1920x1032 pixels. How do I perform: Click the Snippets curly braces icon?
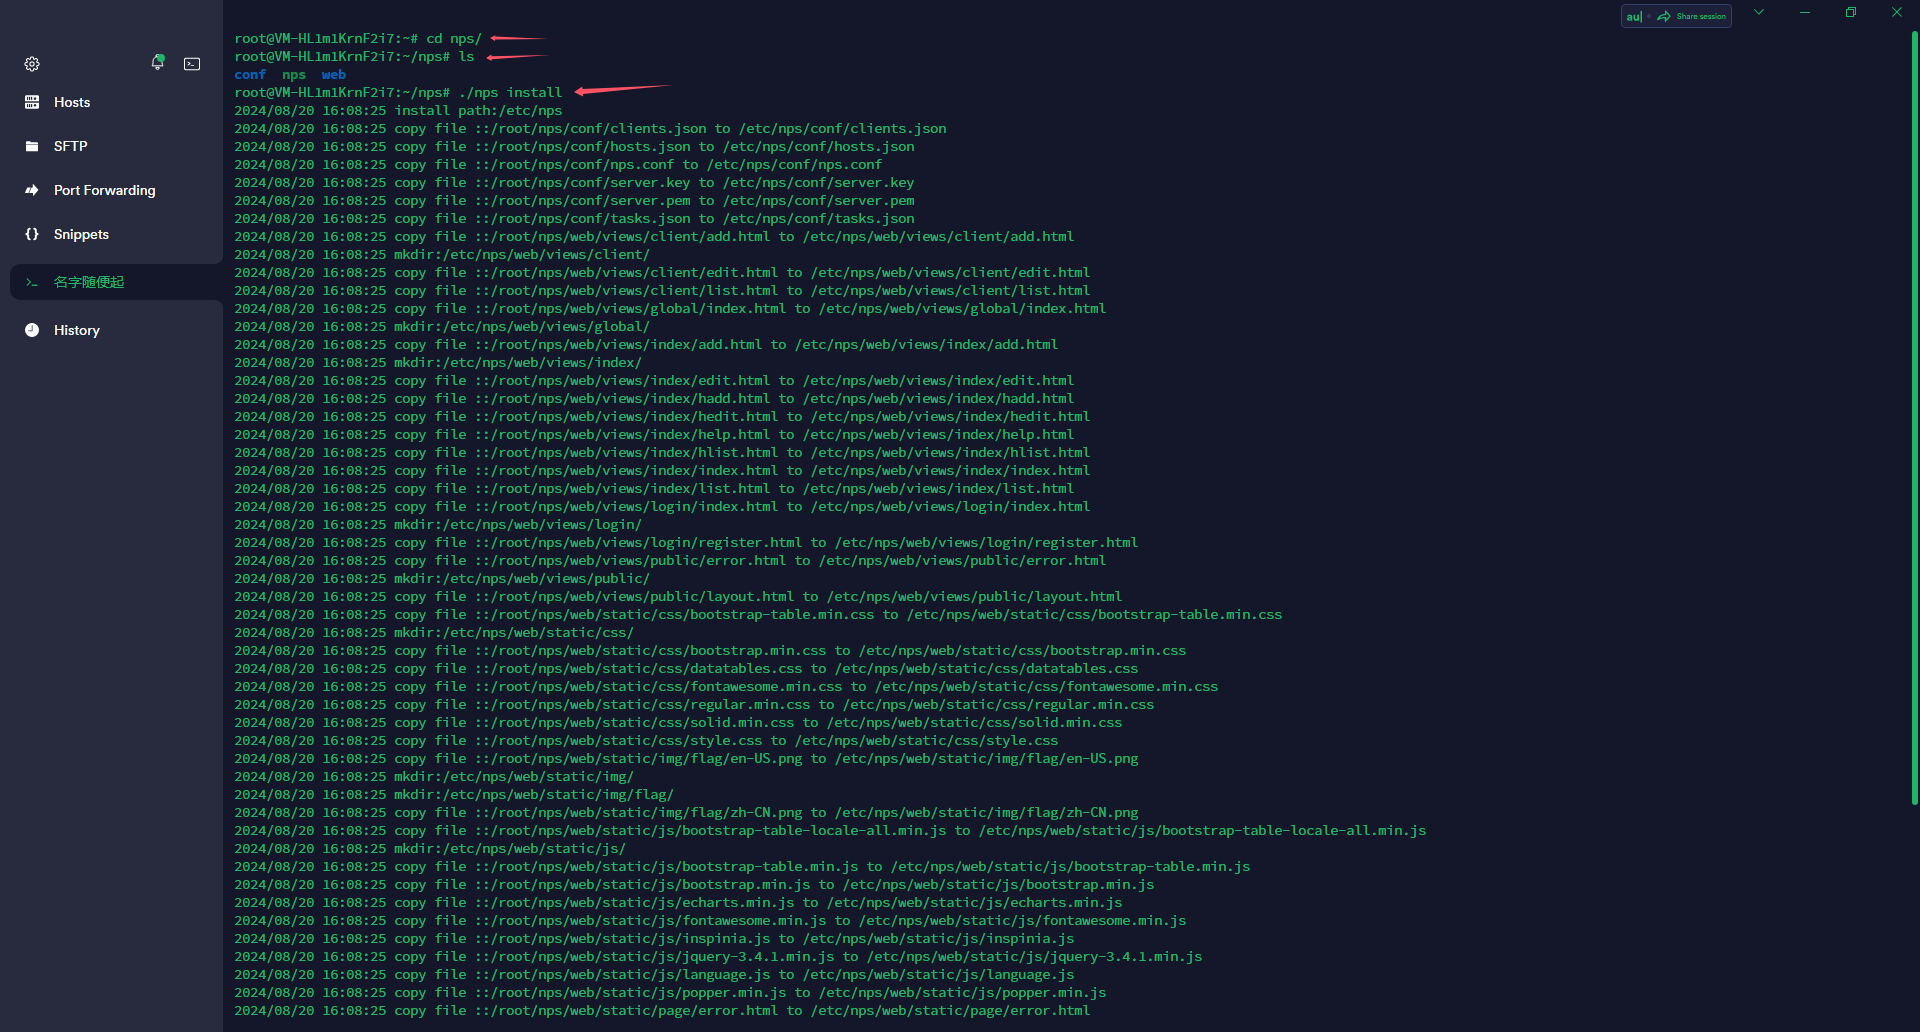click(32, 234)
